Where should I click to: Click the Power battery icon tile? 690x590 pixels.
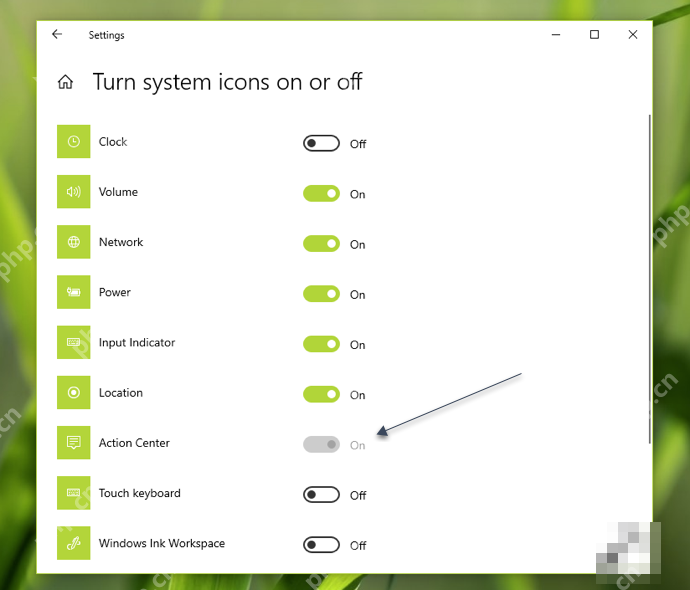point(73,292)
